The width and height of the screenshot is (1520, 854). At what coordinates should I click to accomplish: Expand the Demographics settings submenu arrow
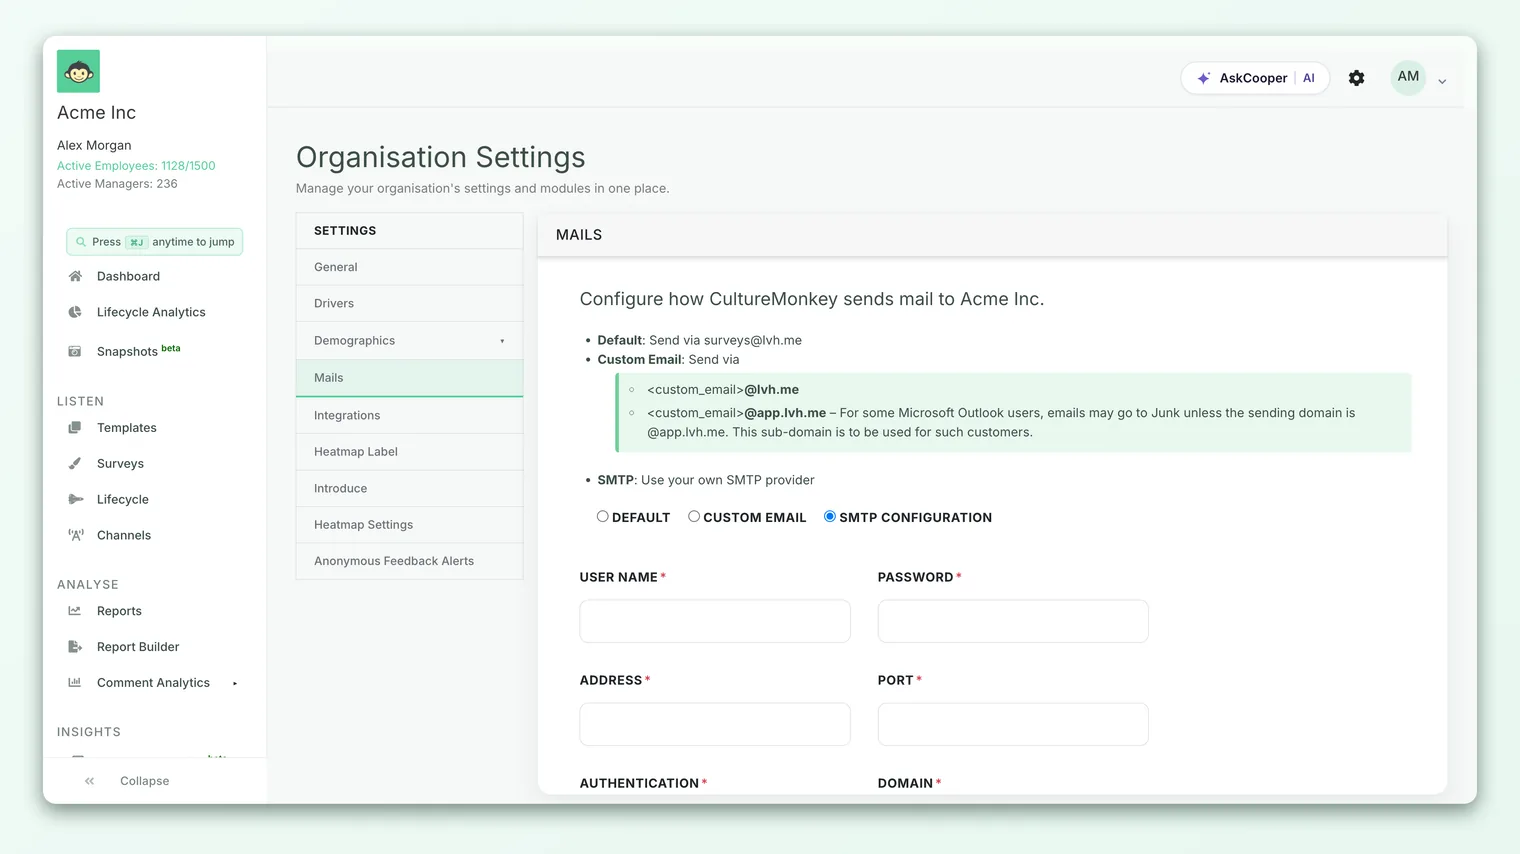[x=502, y=341]
